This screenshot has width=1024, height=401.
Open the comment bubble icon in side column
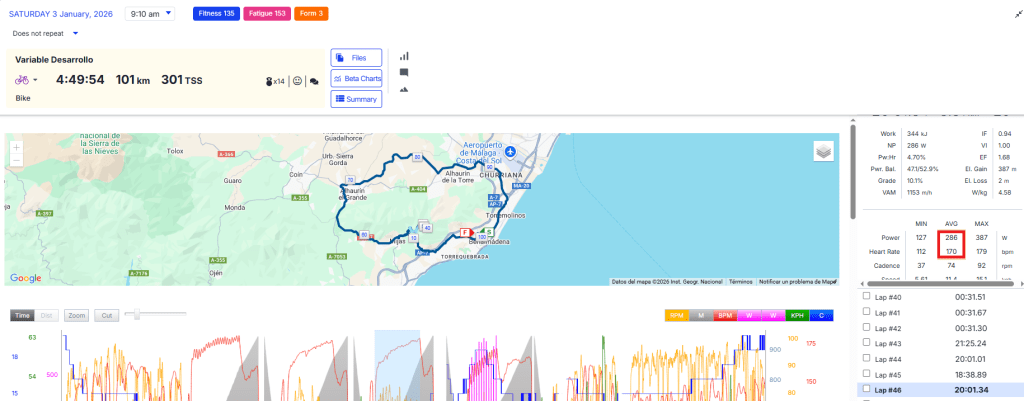(404, 73)
